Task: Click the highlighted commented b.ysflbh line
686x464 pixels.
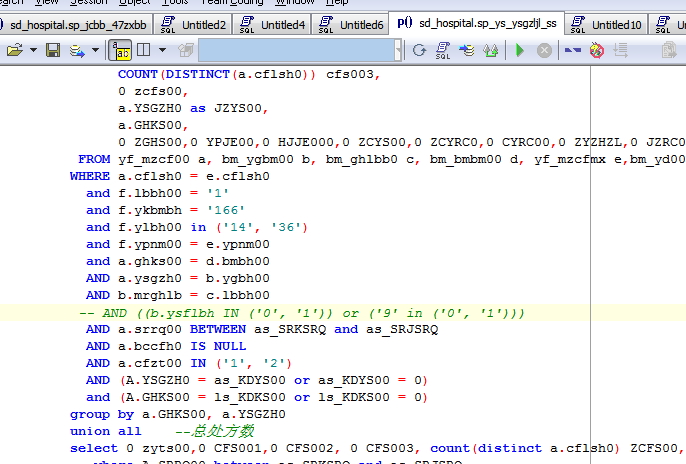Action: click(x=301, y=313)
